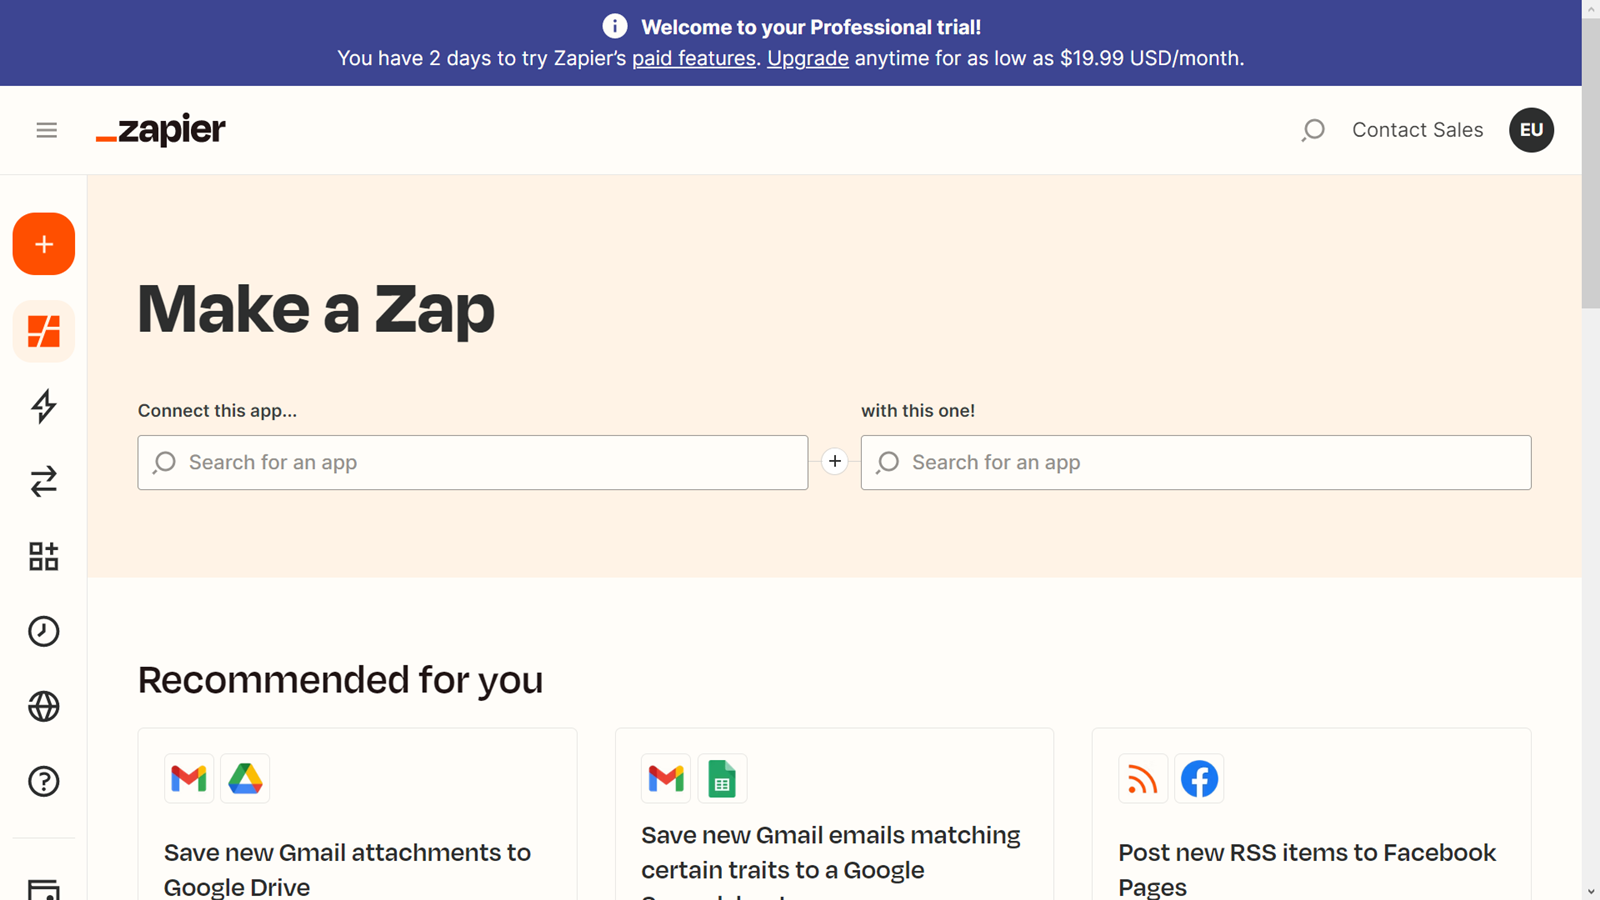Open Help via the question mark icon

43,781
